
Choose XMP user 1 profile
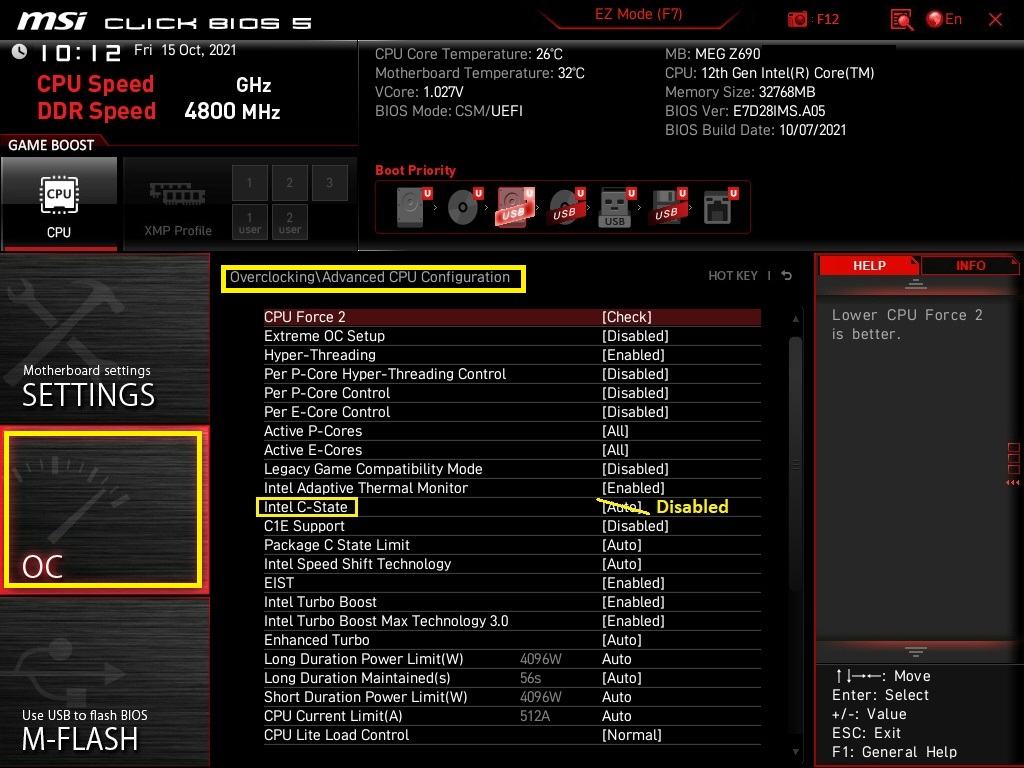pyautogui.click(x=249, y=223)
